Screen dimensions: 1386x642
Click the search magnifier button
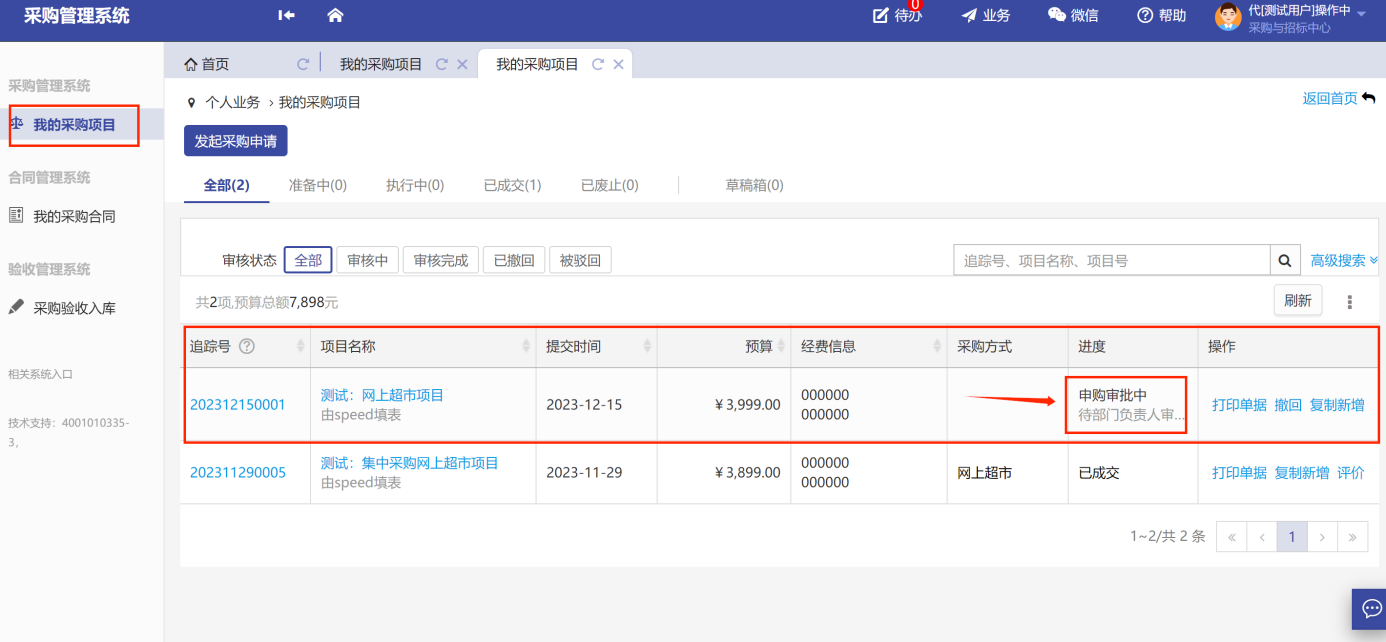1285,261
